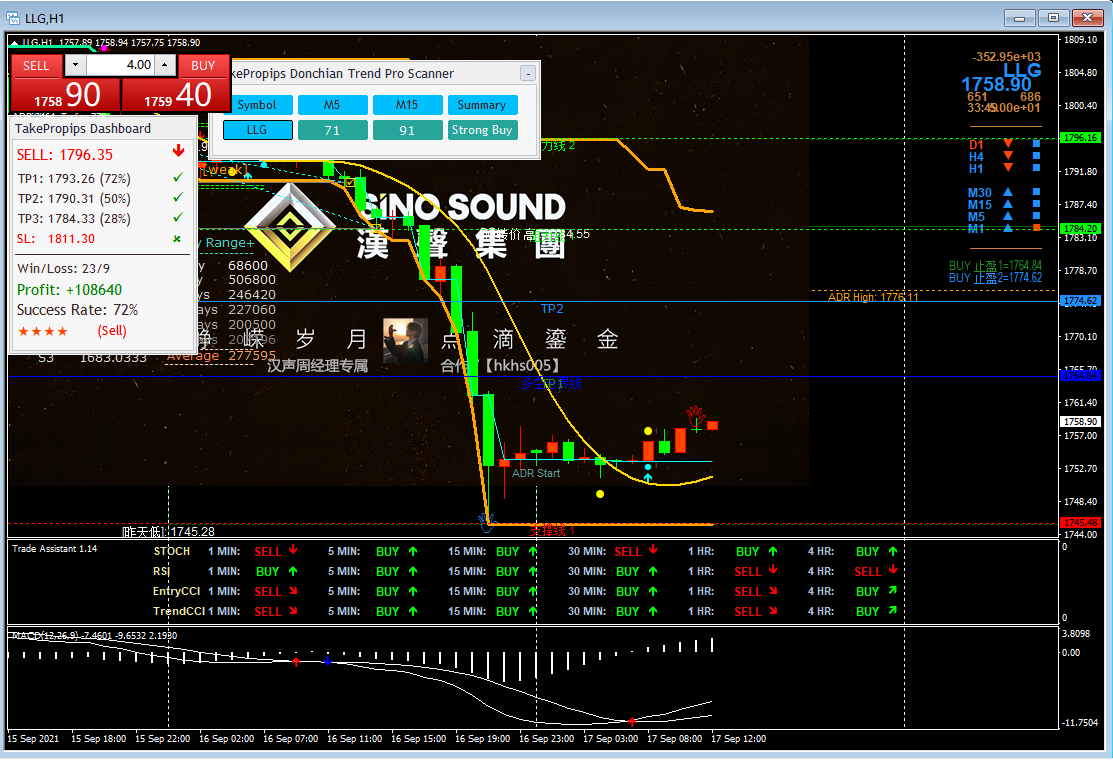Image resolution: width=1113 pixels, height=760 pixels.
Task: Click the blue hand marker at the chart low
Action: 486,524
